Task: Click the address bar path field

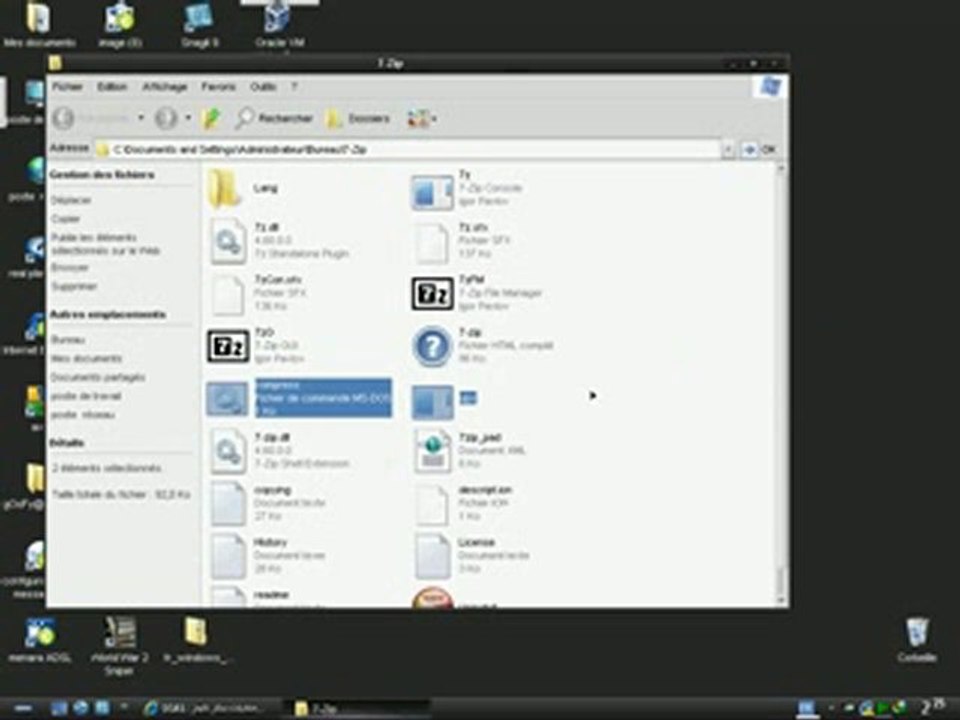Action: [x=407, y=149]
